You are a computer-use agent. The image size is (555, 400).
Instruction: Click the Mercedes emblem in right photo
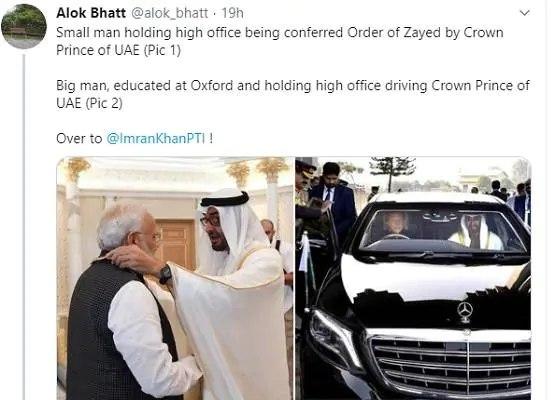465,311
